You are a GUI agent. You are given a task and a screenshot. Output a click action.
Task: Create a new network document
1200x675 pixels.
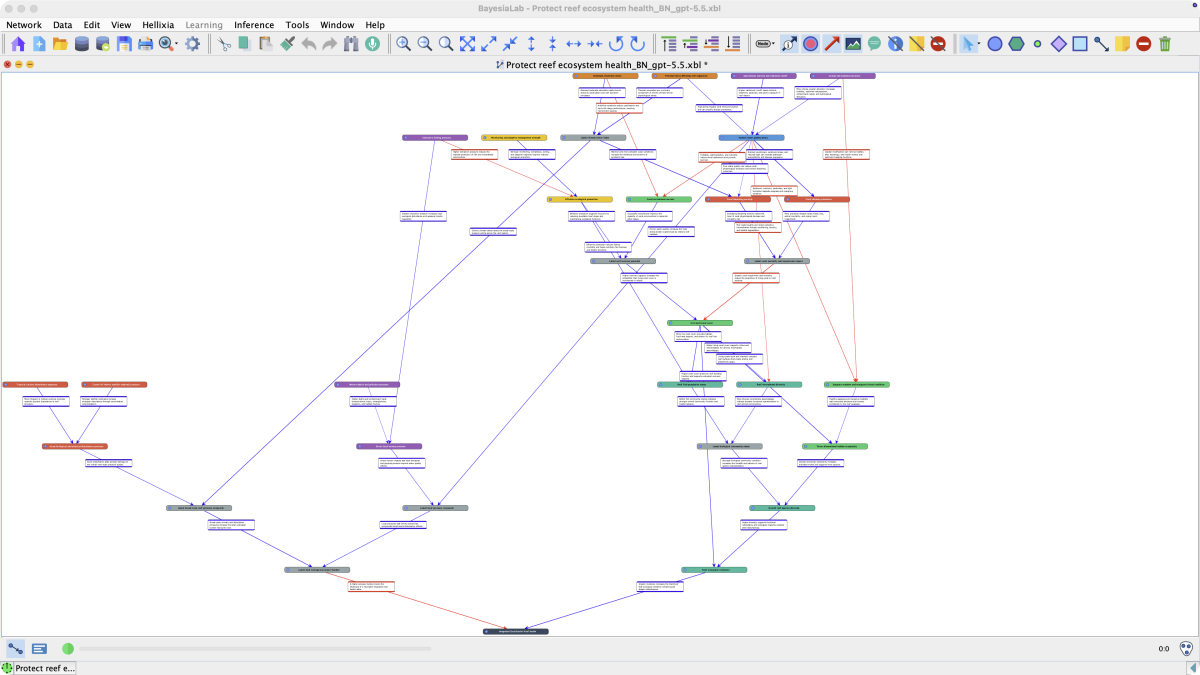pos(39,44)
